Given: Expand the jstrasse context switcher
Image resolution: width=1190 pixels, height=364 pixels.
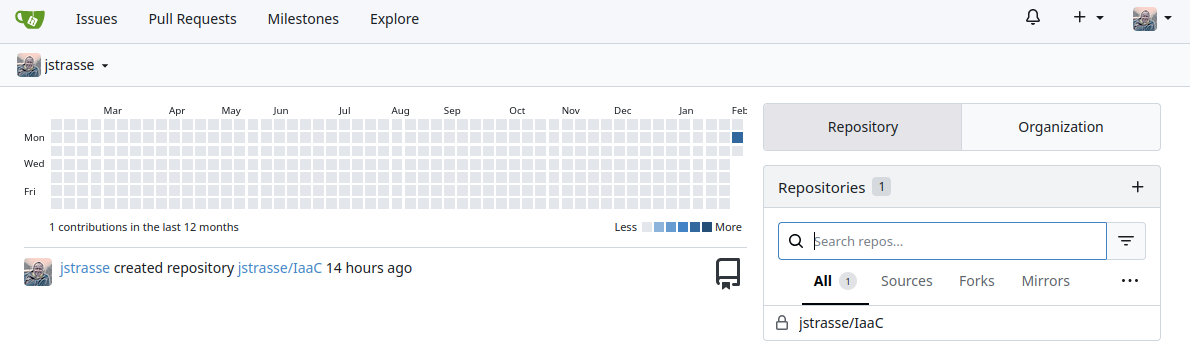Looking at the screenshot, I should (x=64, y=65).
